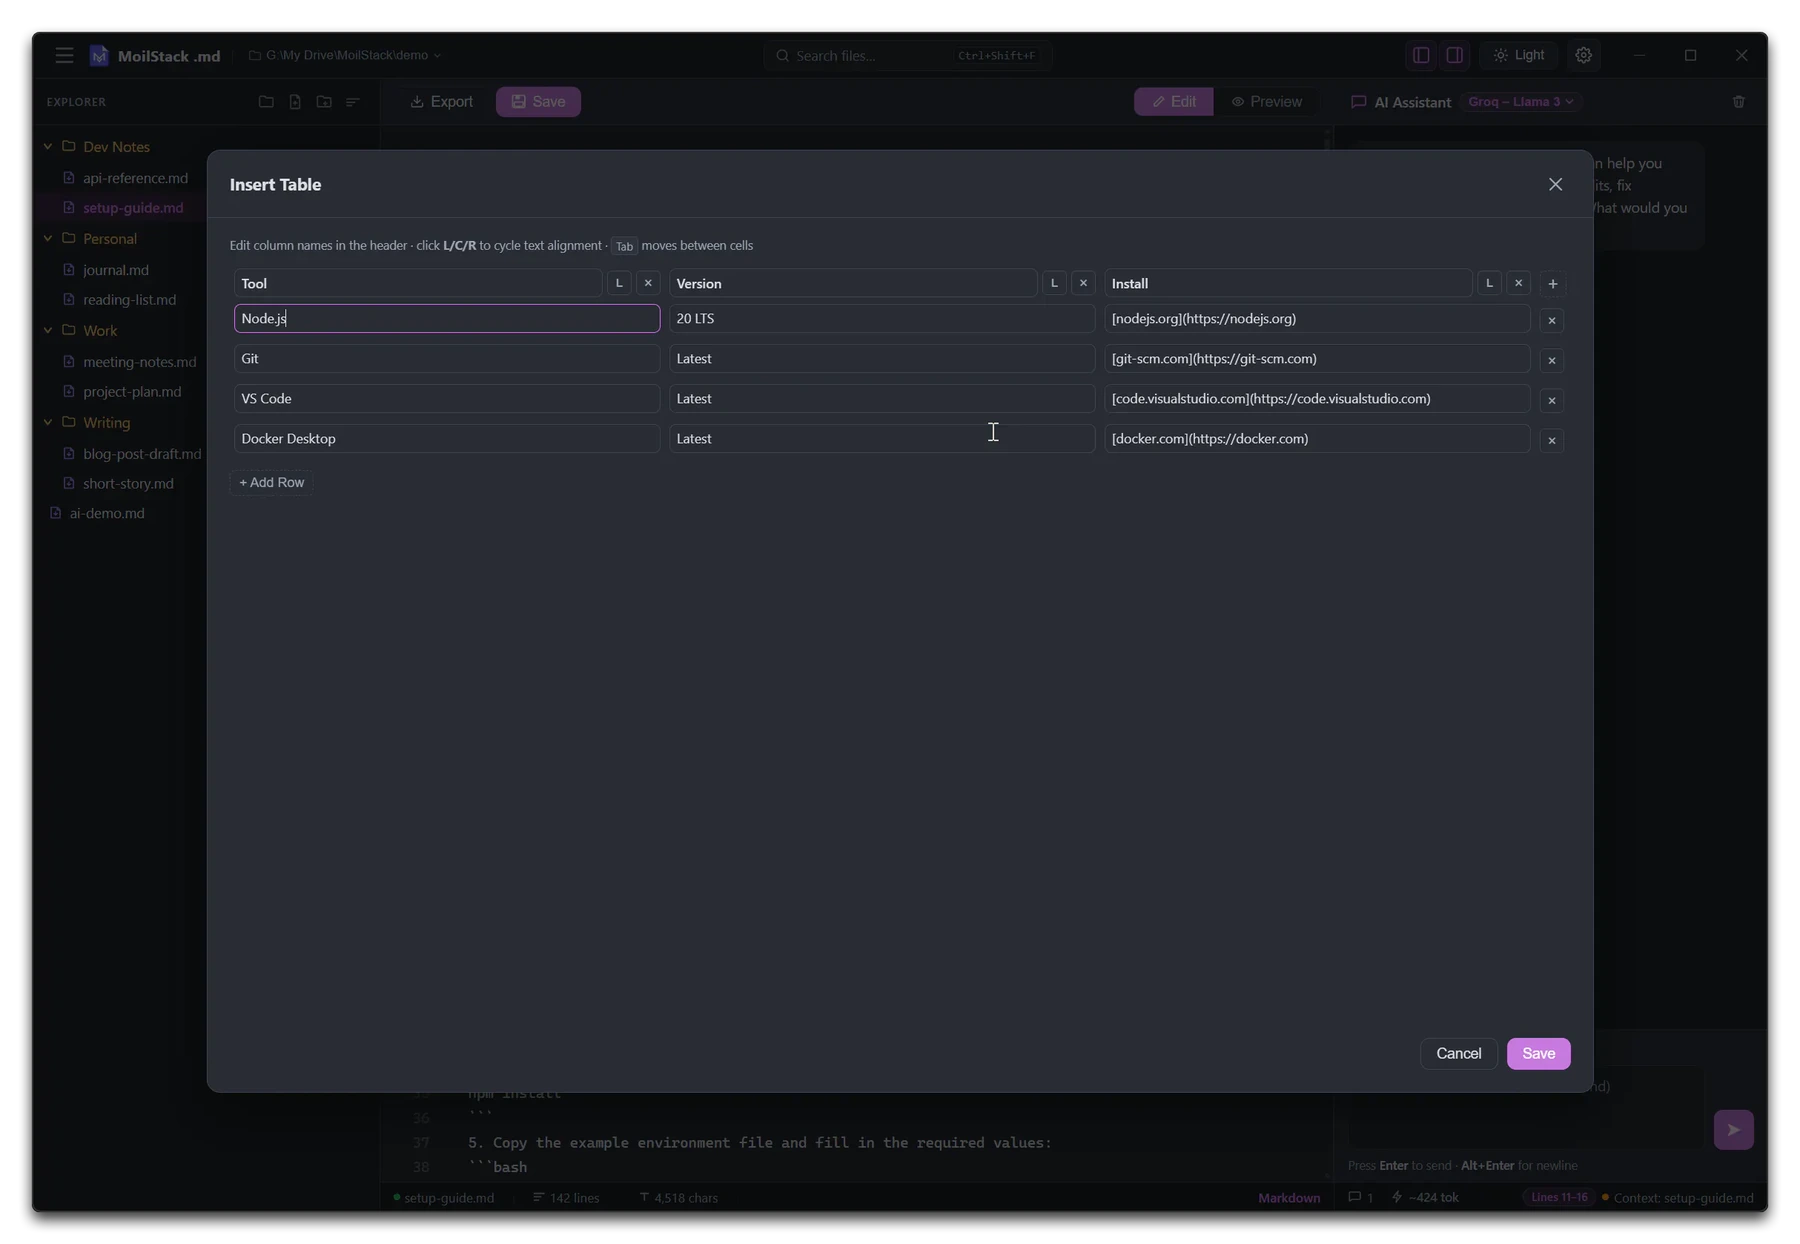This screenshot has height=1244, width=1800.
Task: Save the table in the dialog
Action: [x=1538, y=1053]
